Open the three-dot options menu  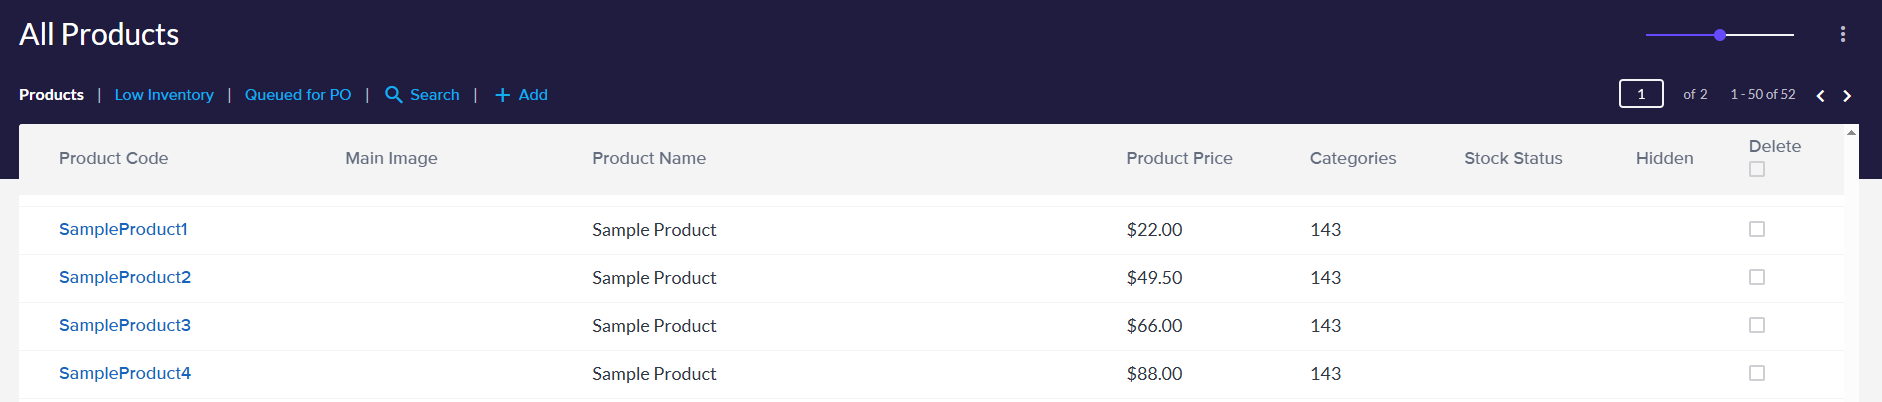[1842, 34]
